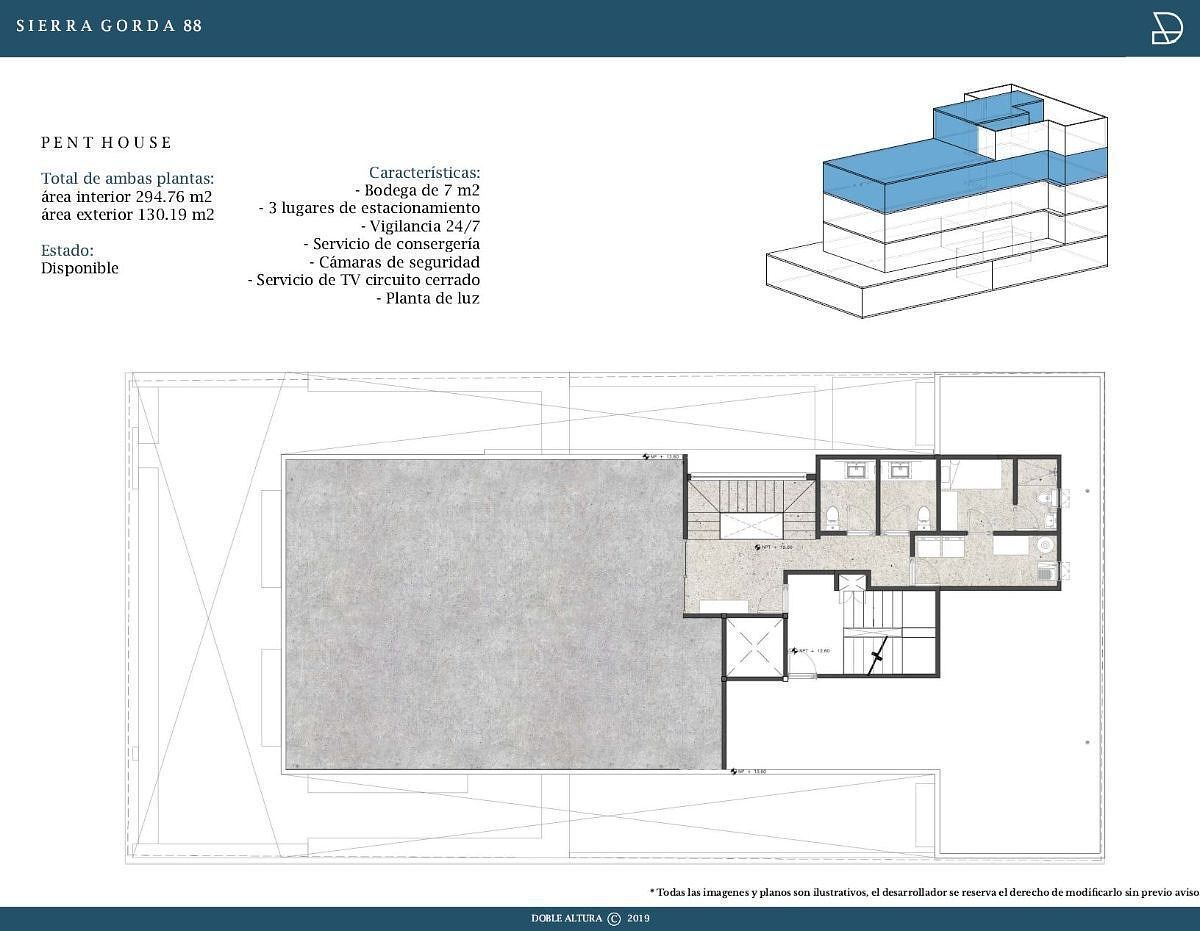This screenshot has width=1200, height=931.
Task: Click the washing machine in the service area
Action: click(1048, 571)
